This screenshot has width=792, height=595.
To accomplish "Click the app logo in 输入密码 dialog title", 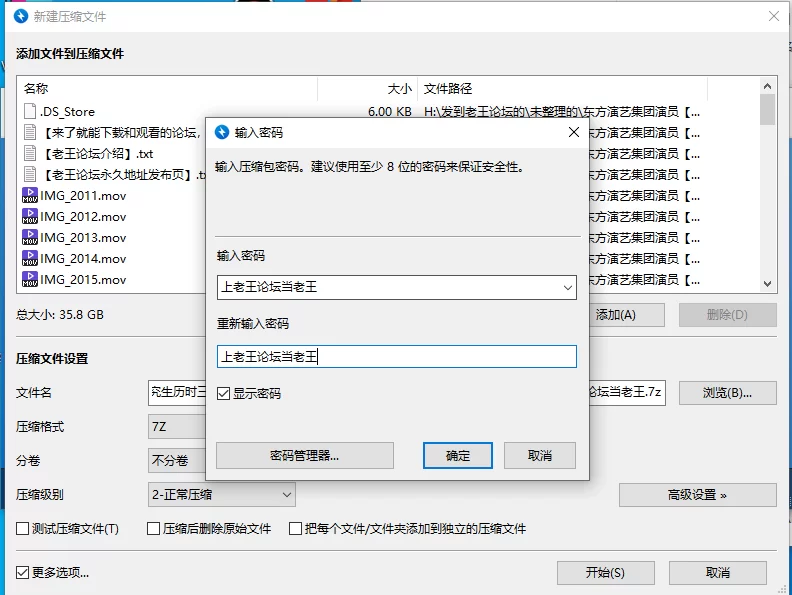I will 222,132.
